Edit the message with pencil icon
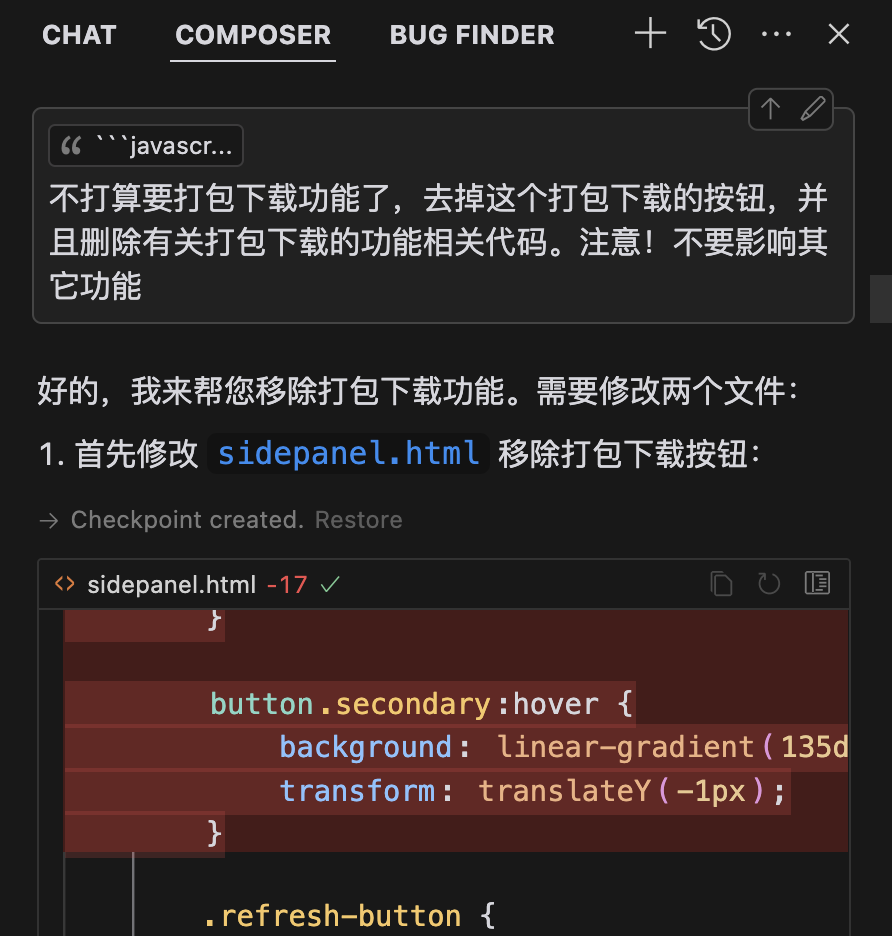The image size is (892, 936). point(812,109)
